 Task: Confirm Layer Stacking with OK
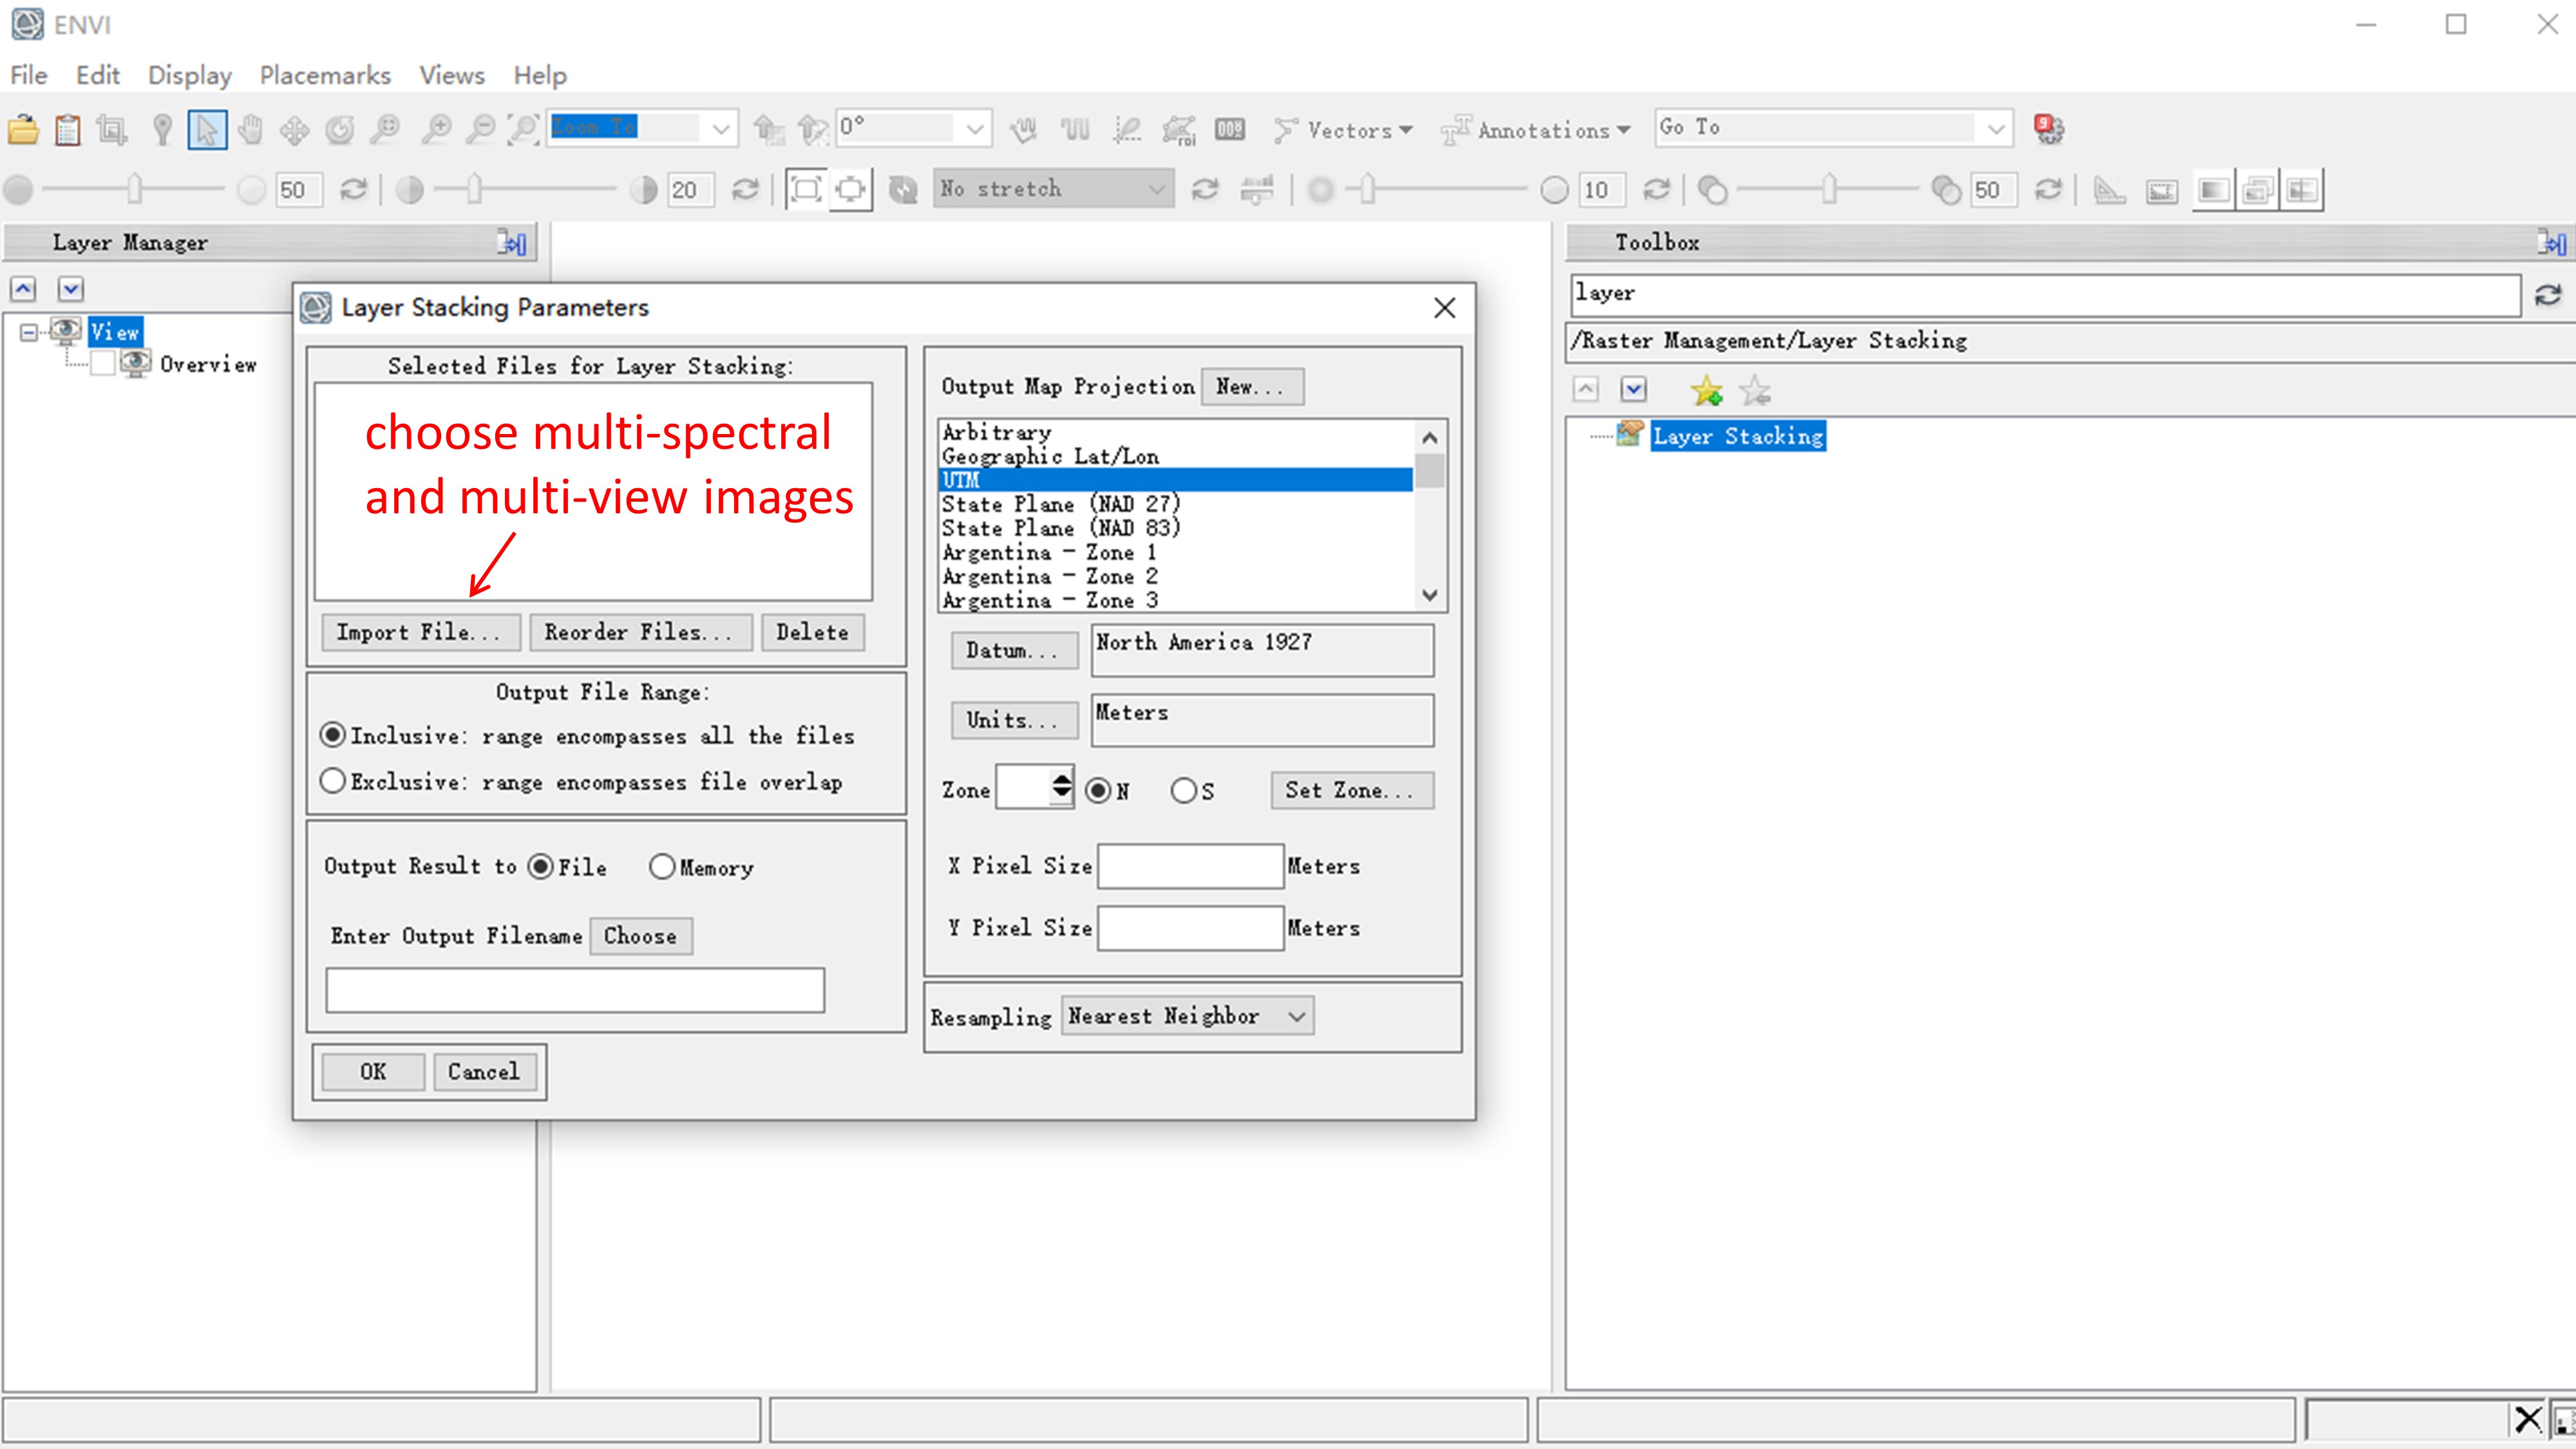pyautogui.click(x=373, y=1072)
